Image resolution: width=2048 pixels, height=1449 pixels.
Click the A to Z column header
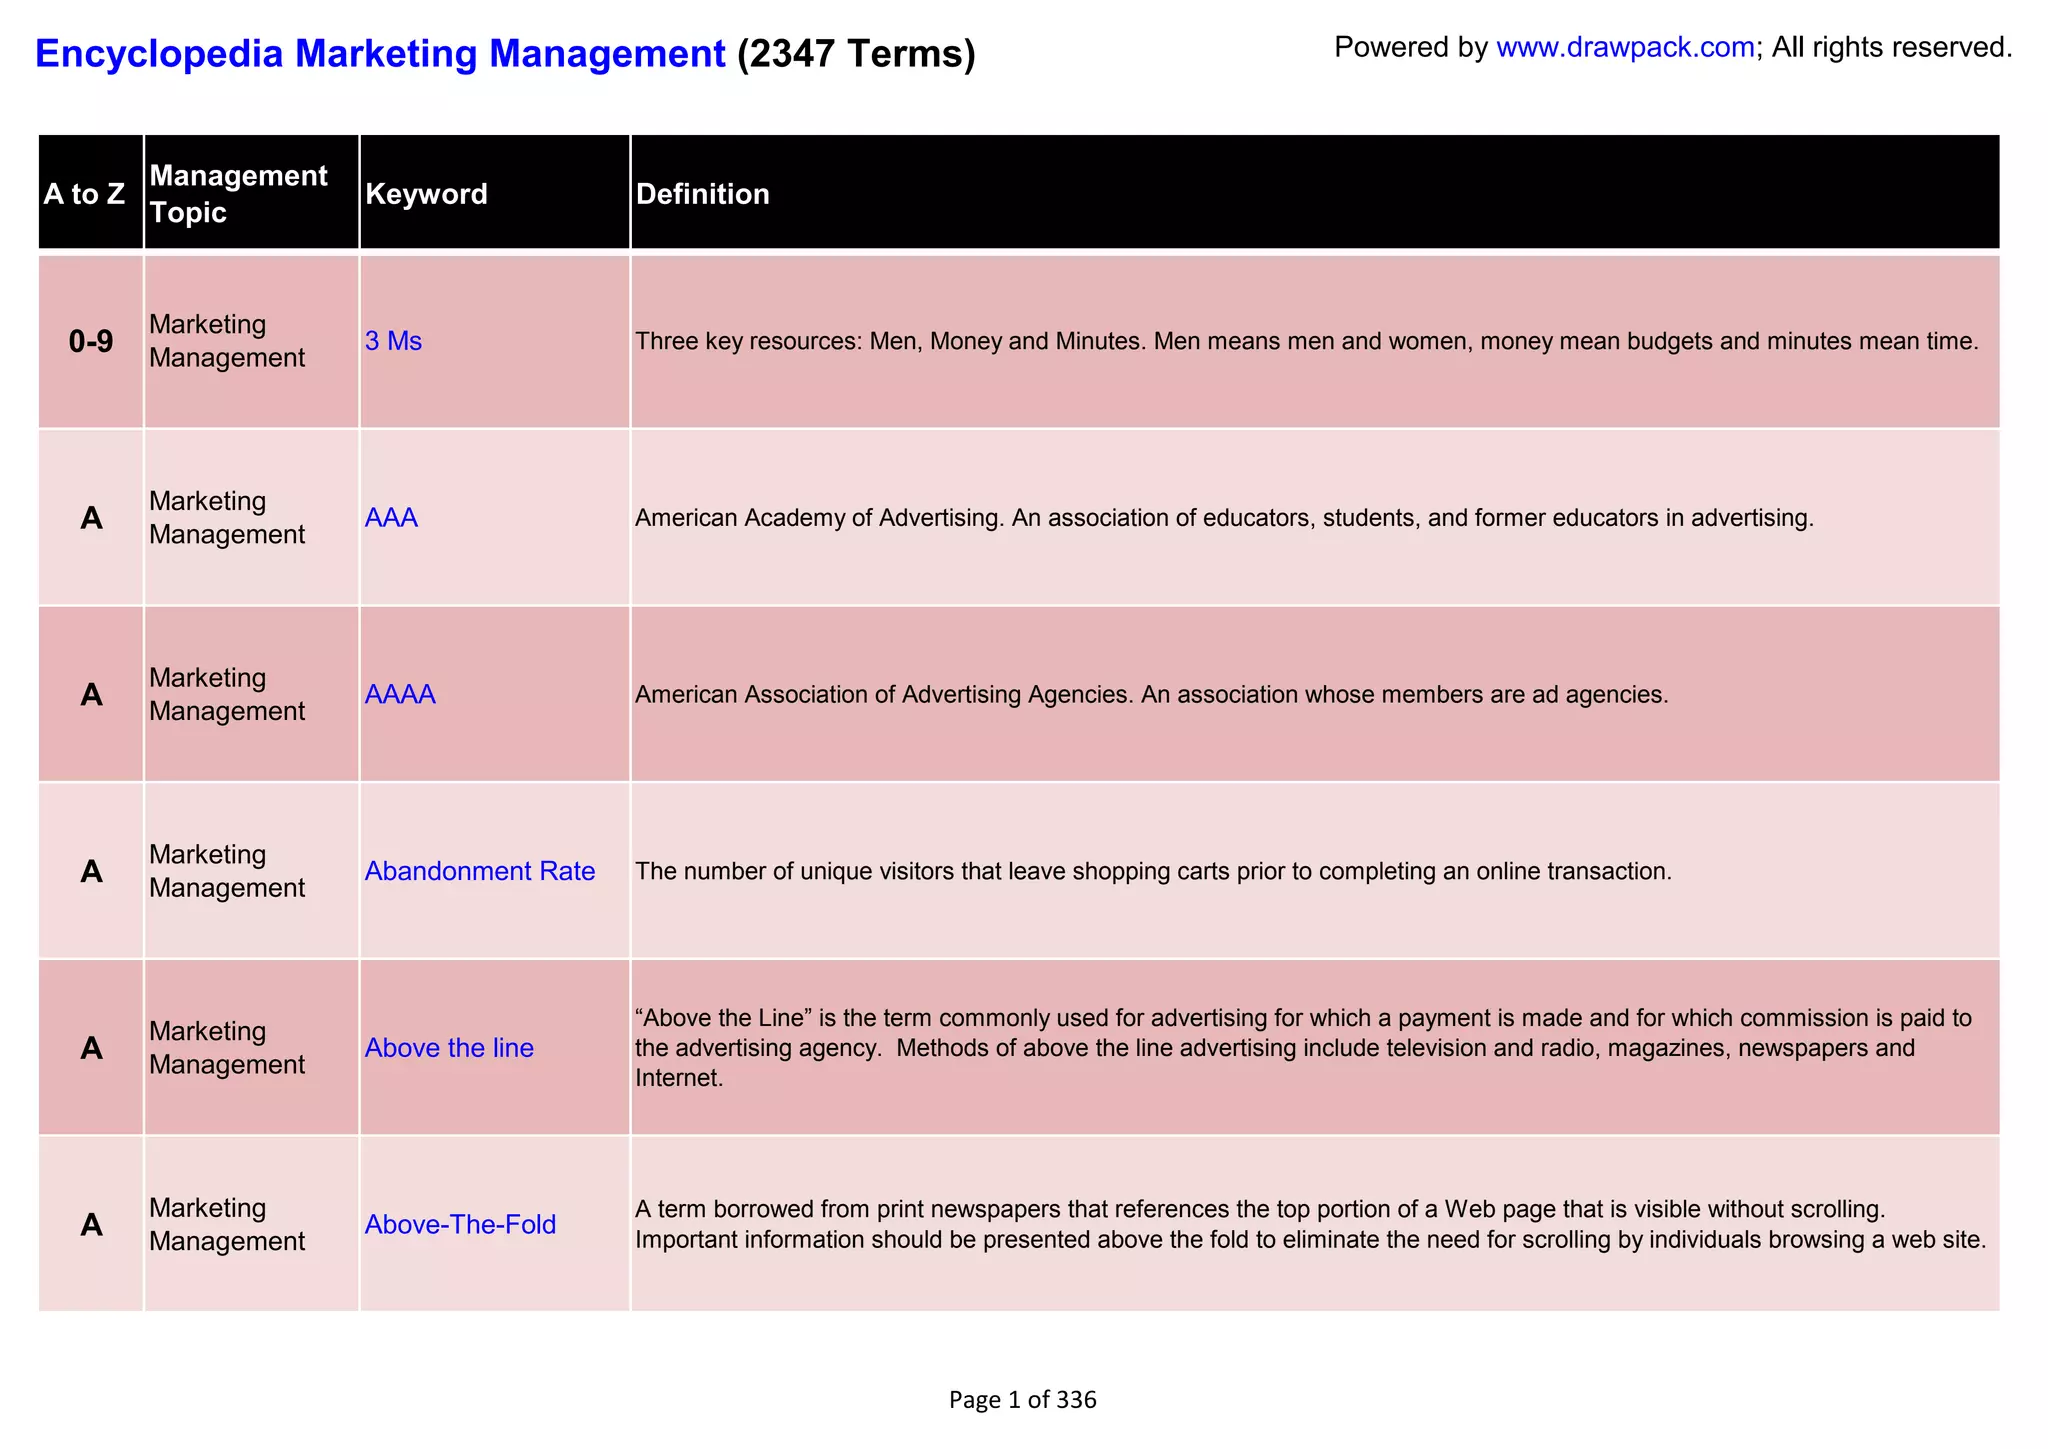(x=85, y=194)
